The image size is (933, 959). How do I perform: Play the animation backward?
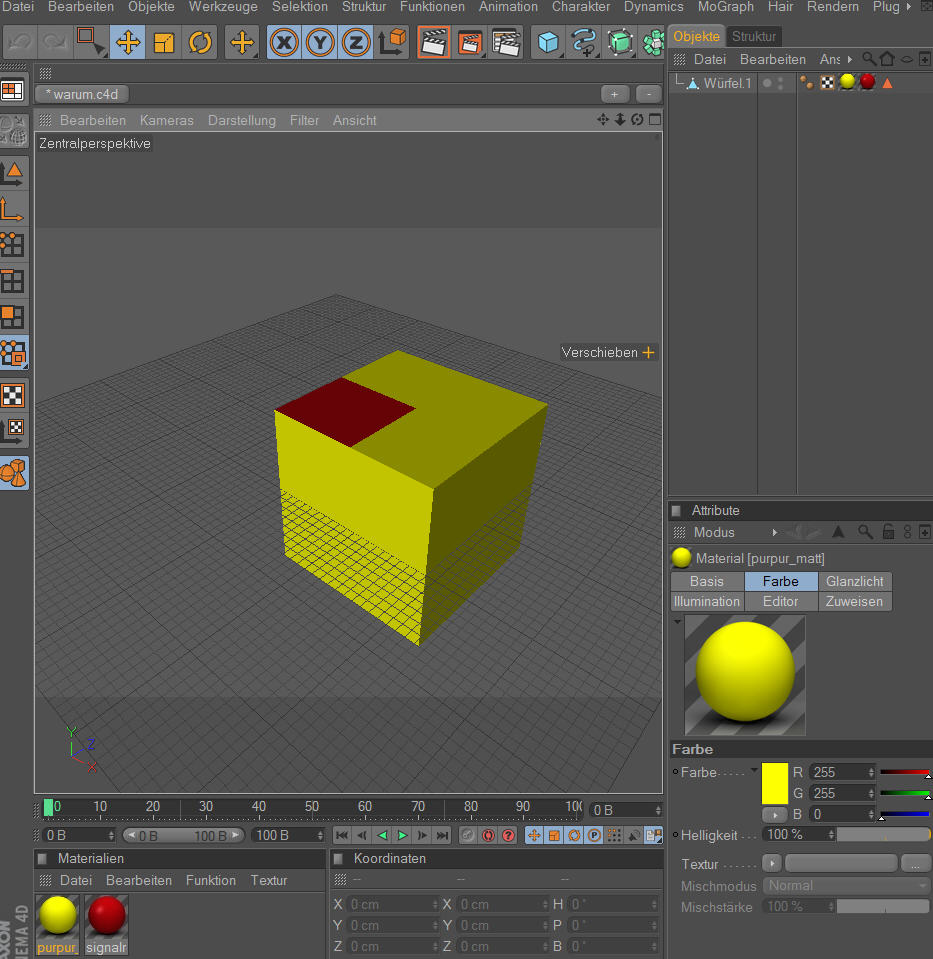[x=382, y=835]
